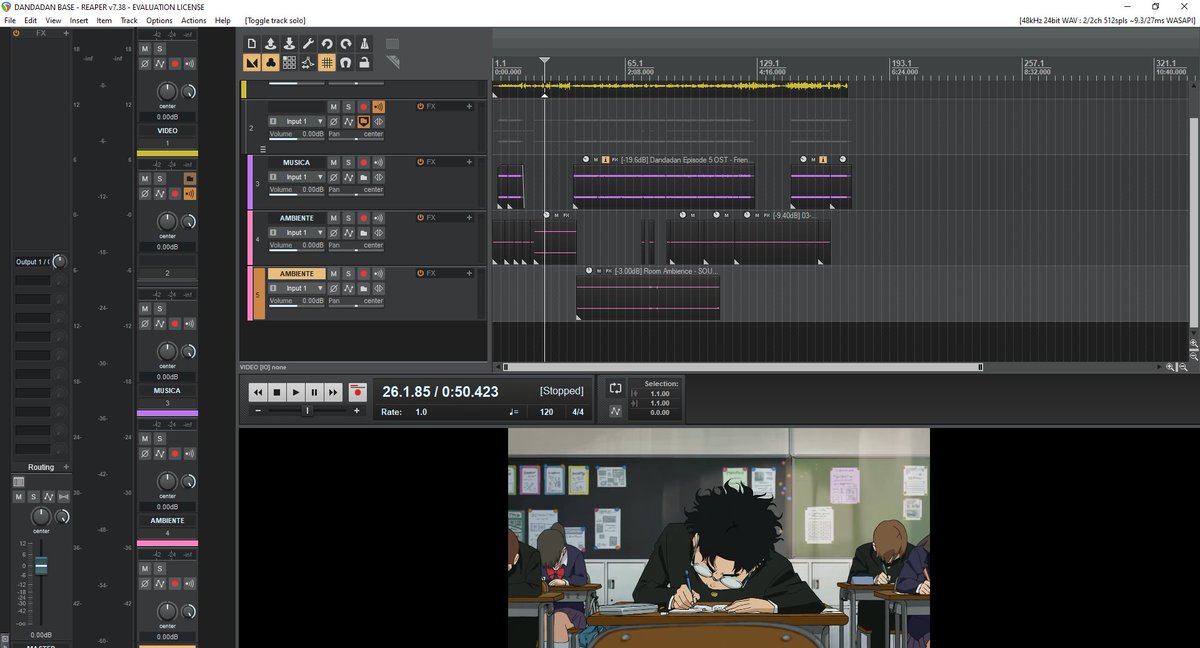Screen dimensions: 1200x648
Task: Click the horizontal timeline scrollbar
Action: pyautogui.click(x=743, y=367)
